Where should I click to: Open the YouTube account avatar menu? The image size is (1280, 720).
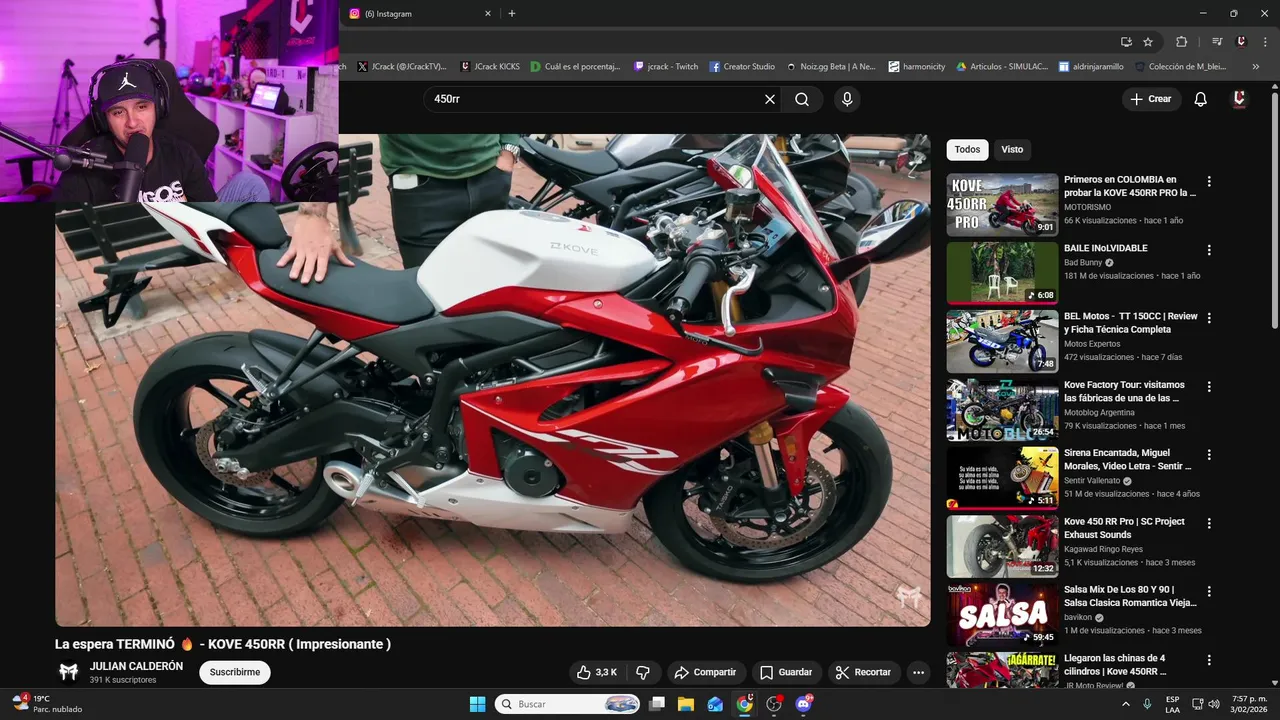pos(1239,99)
